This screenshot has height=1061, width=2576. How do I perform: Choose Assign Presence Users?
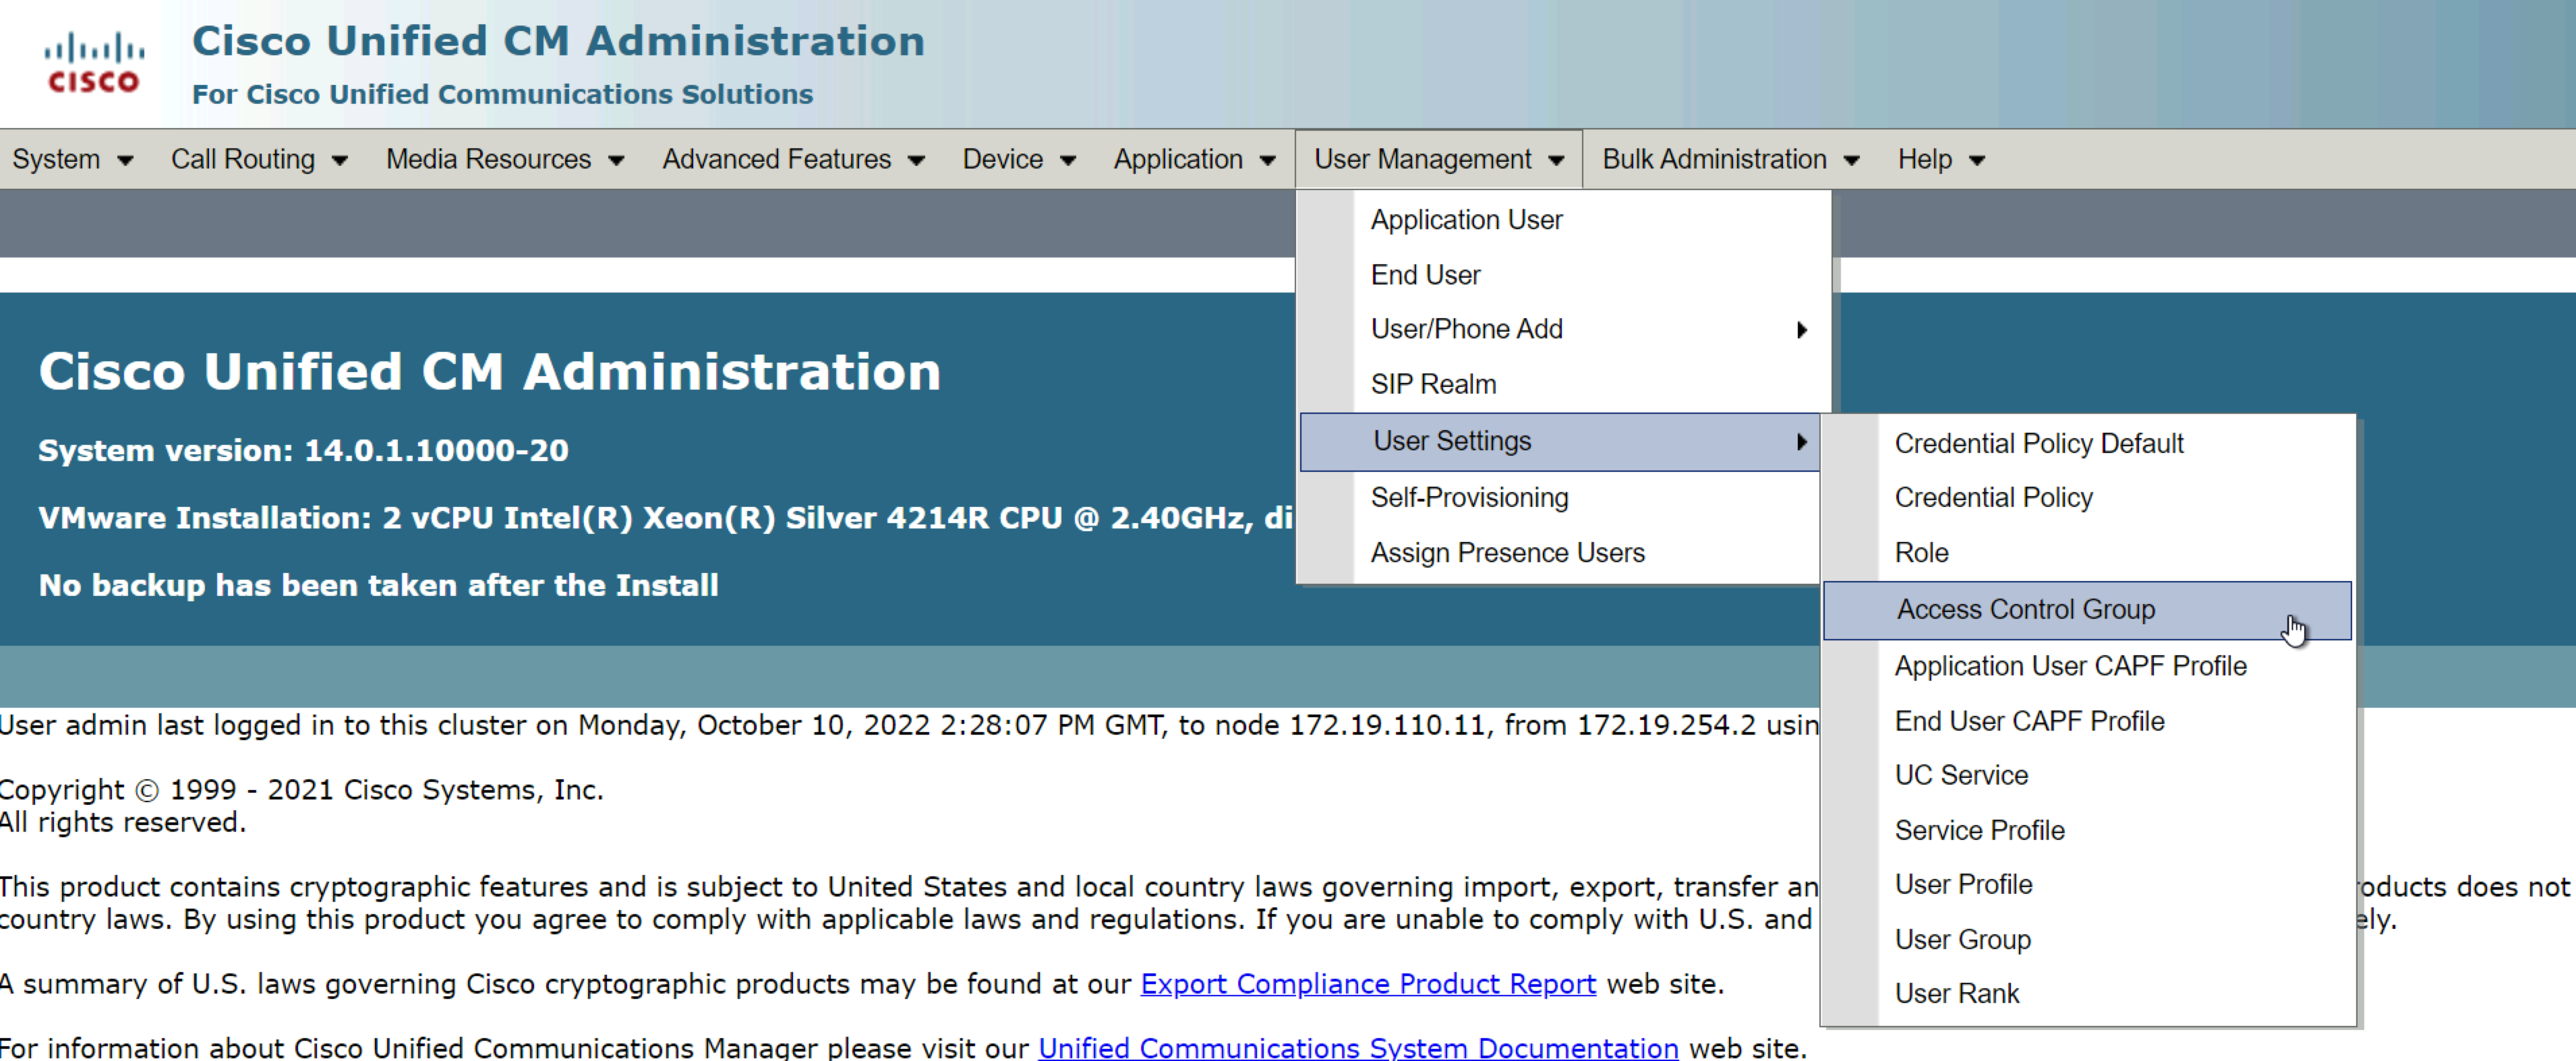[x=1560, y=553]
